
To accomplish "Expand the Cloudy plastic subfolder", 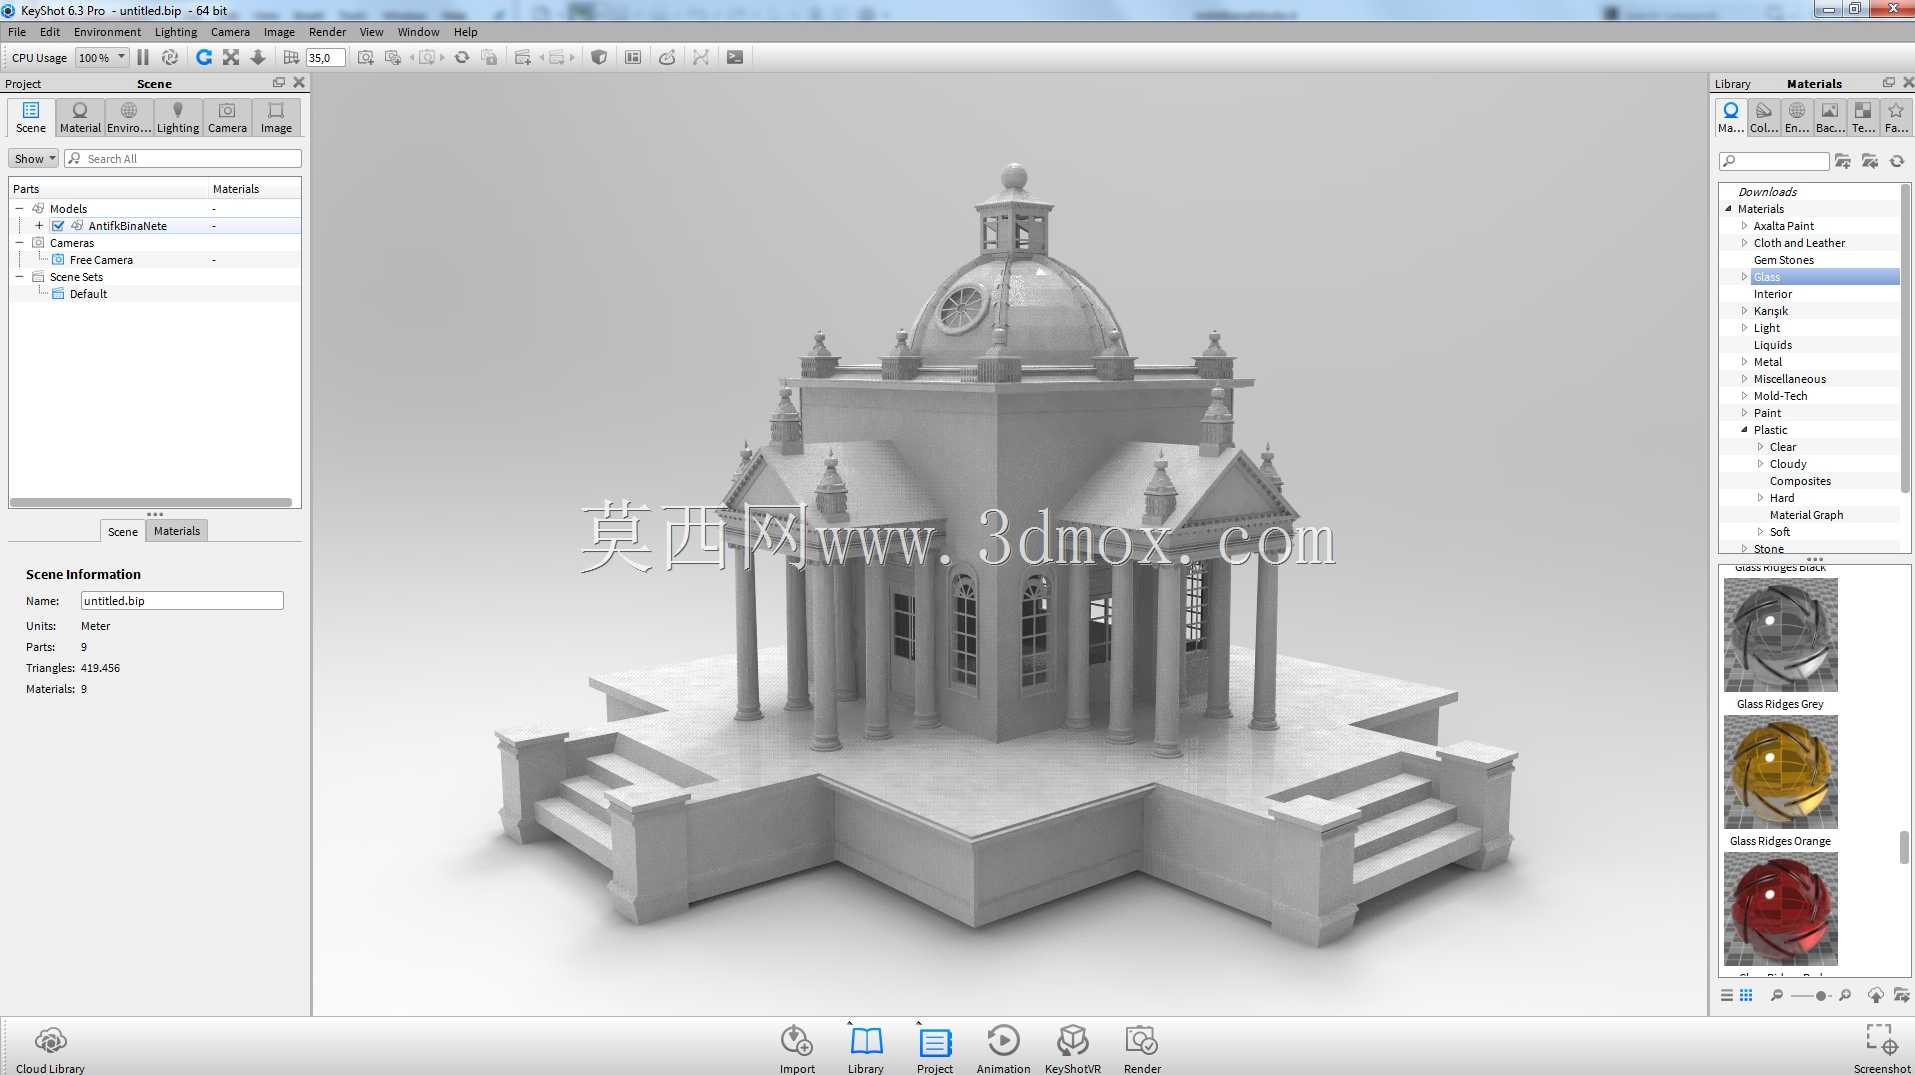I will click(x=1761, y=464).
